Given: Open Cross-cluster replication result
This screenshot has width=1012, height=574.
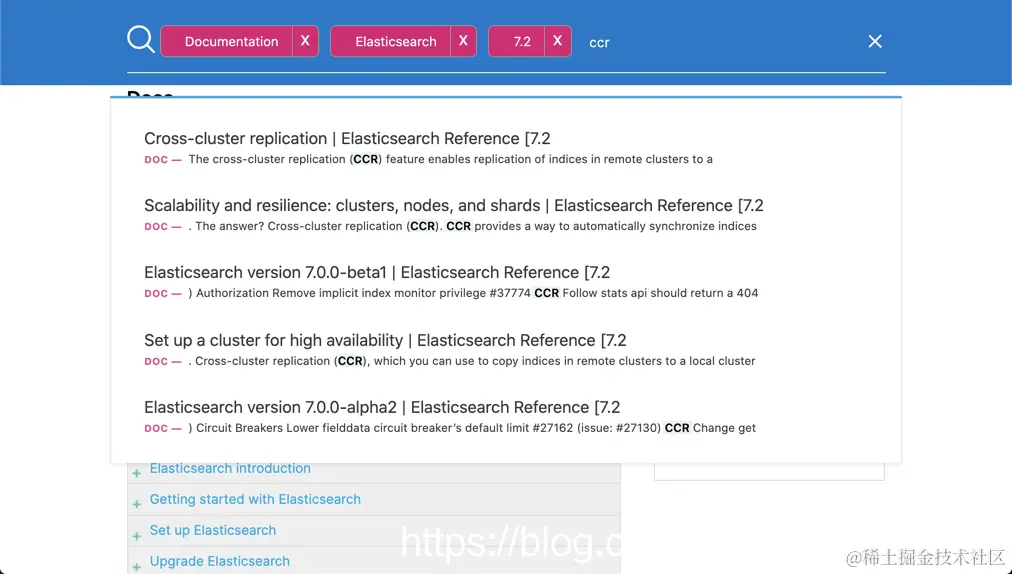Looking at the screenshot, I should point(347,138).
